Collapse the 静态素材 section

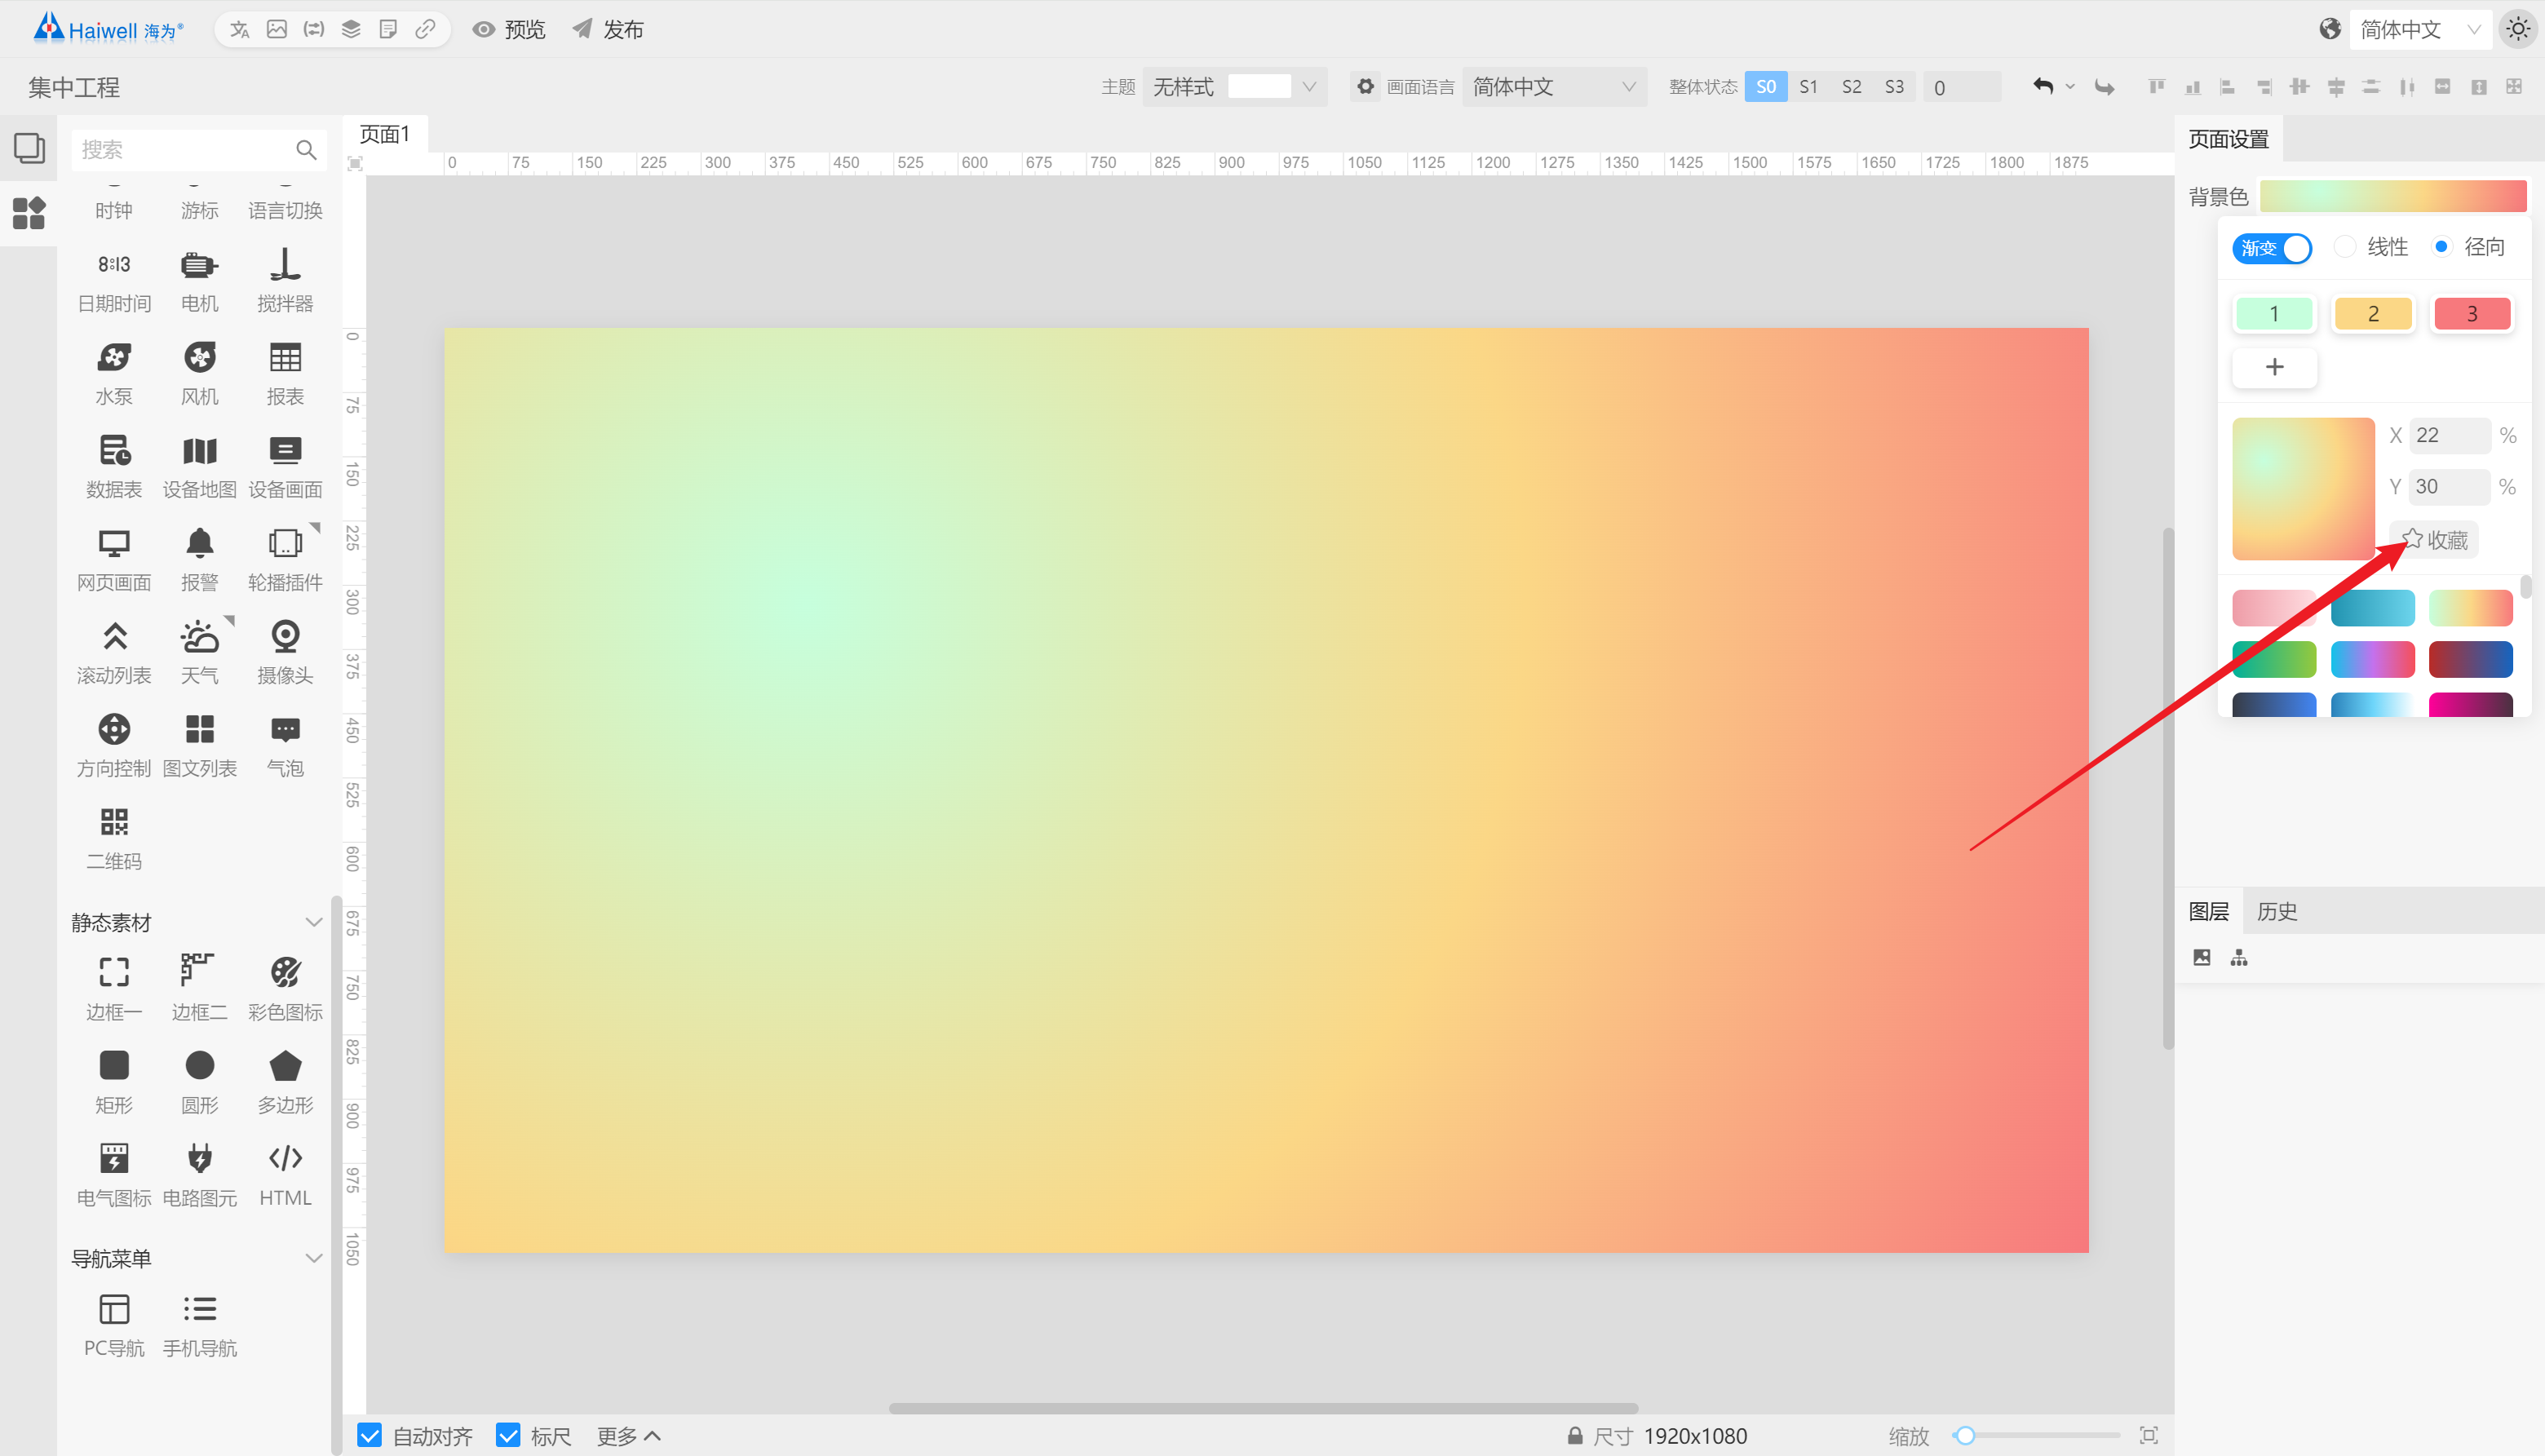point(313,922)
